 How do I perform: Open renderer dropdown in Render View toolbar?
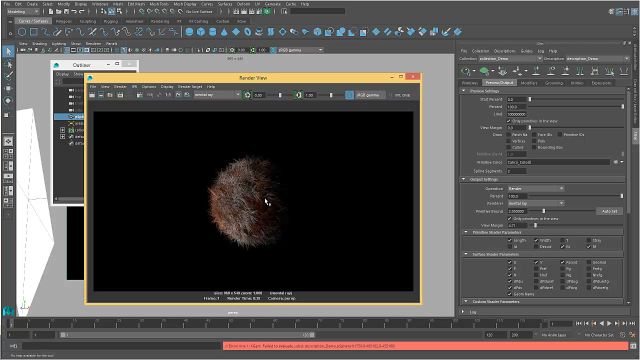[x=216, y=95]
